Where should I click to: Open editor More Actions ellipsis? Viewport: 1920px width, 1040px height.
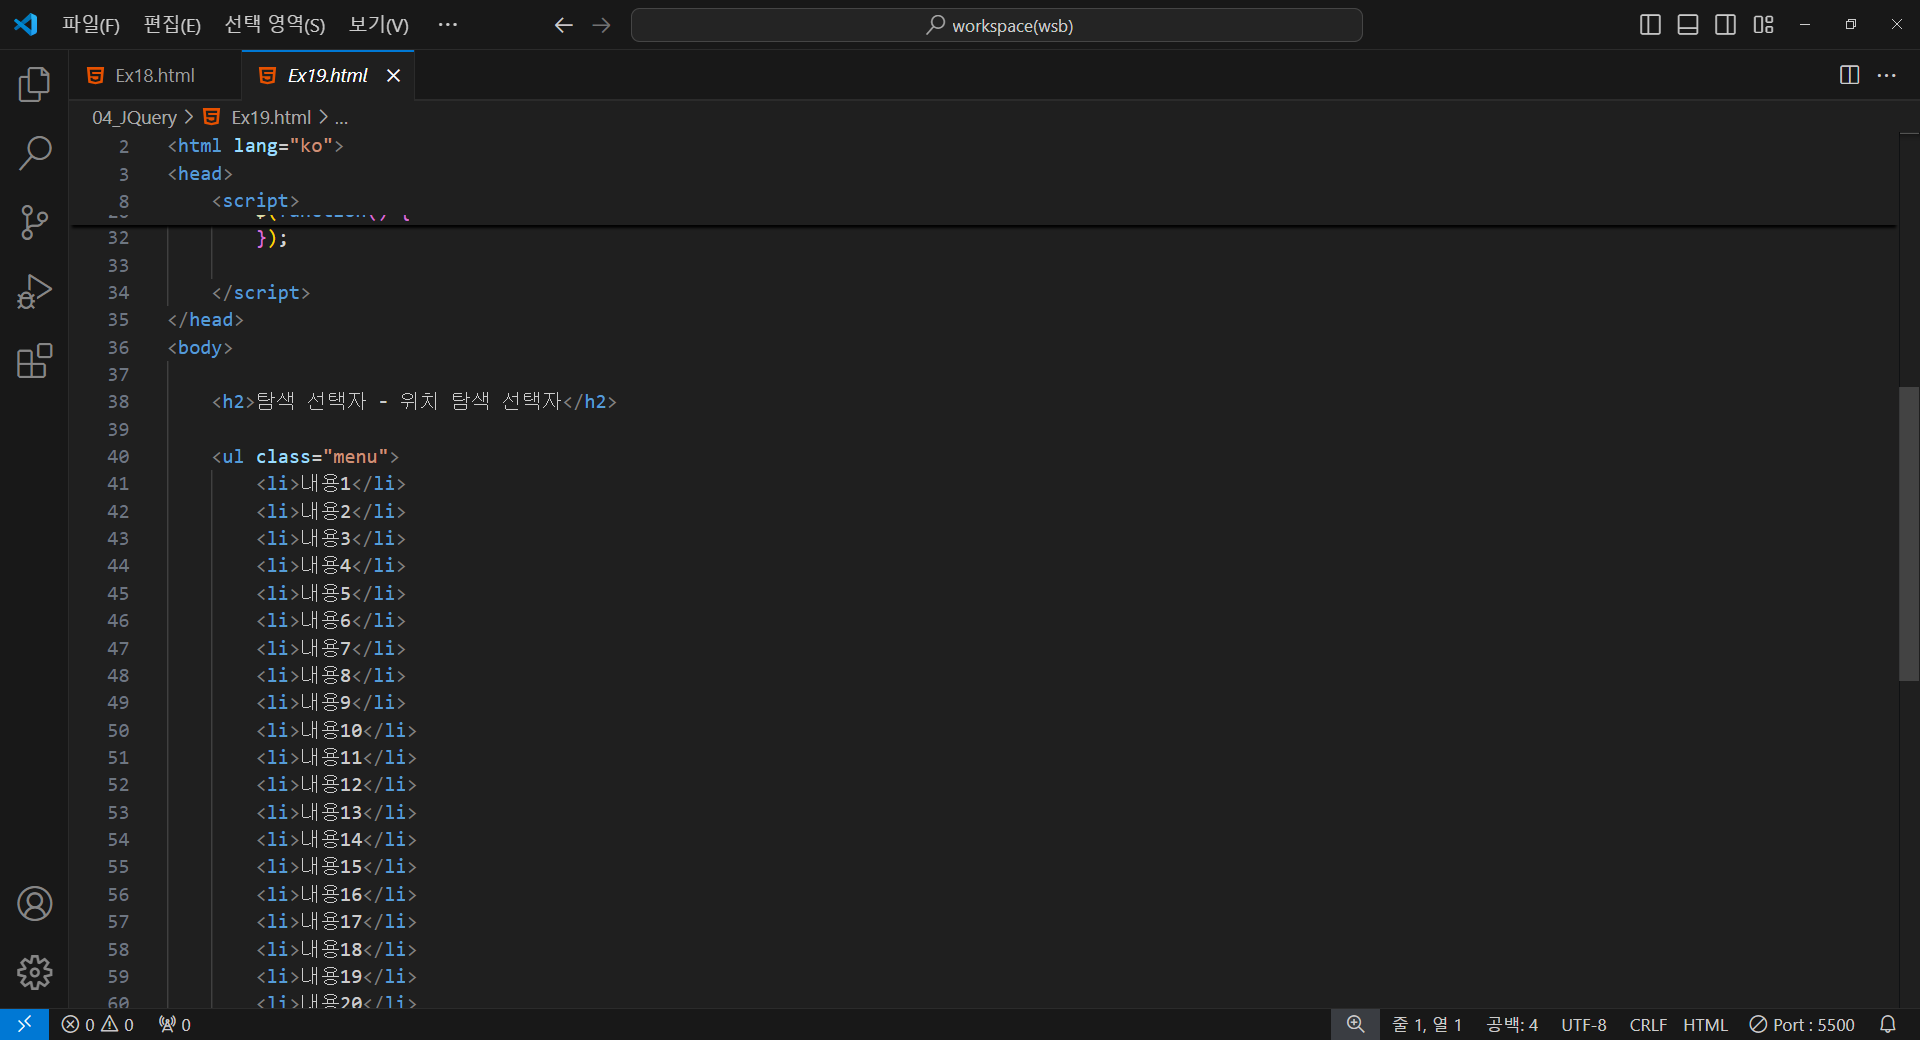1887,75
